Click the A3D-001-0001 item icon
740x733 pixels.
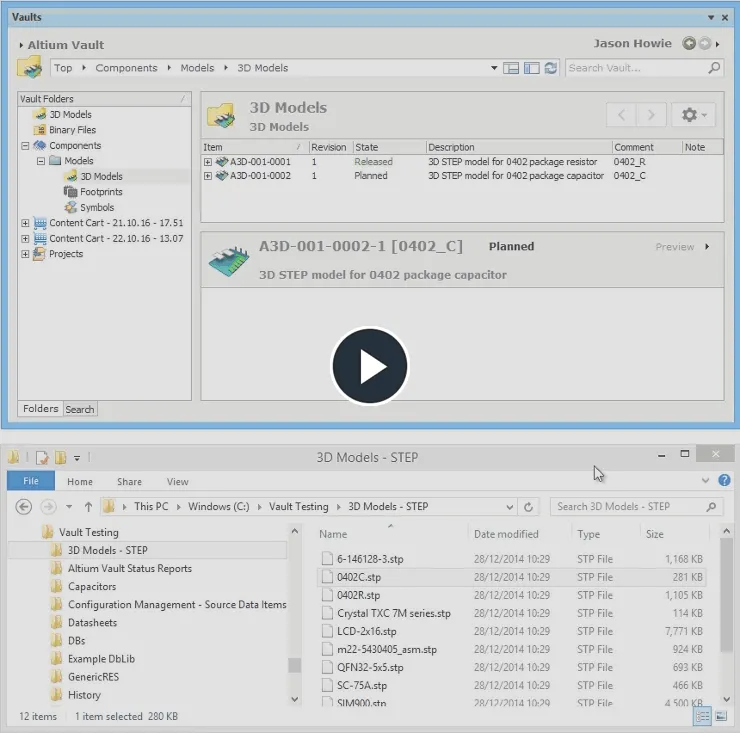(x=221, y=162)
